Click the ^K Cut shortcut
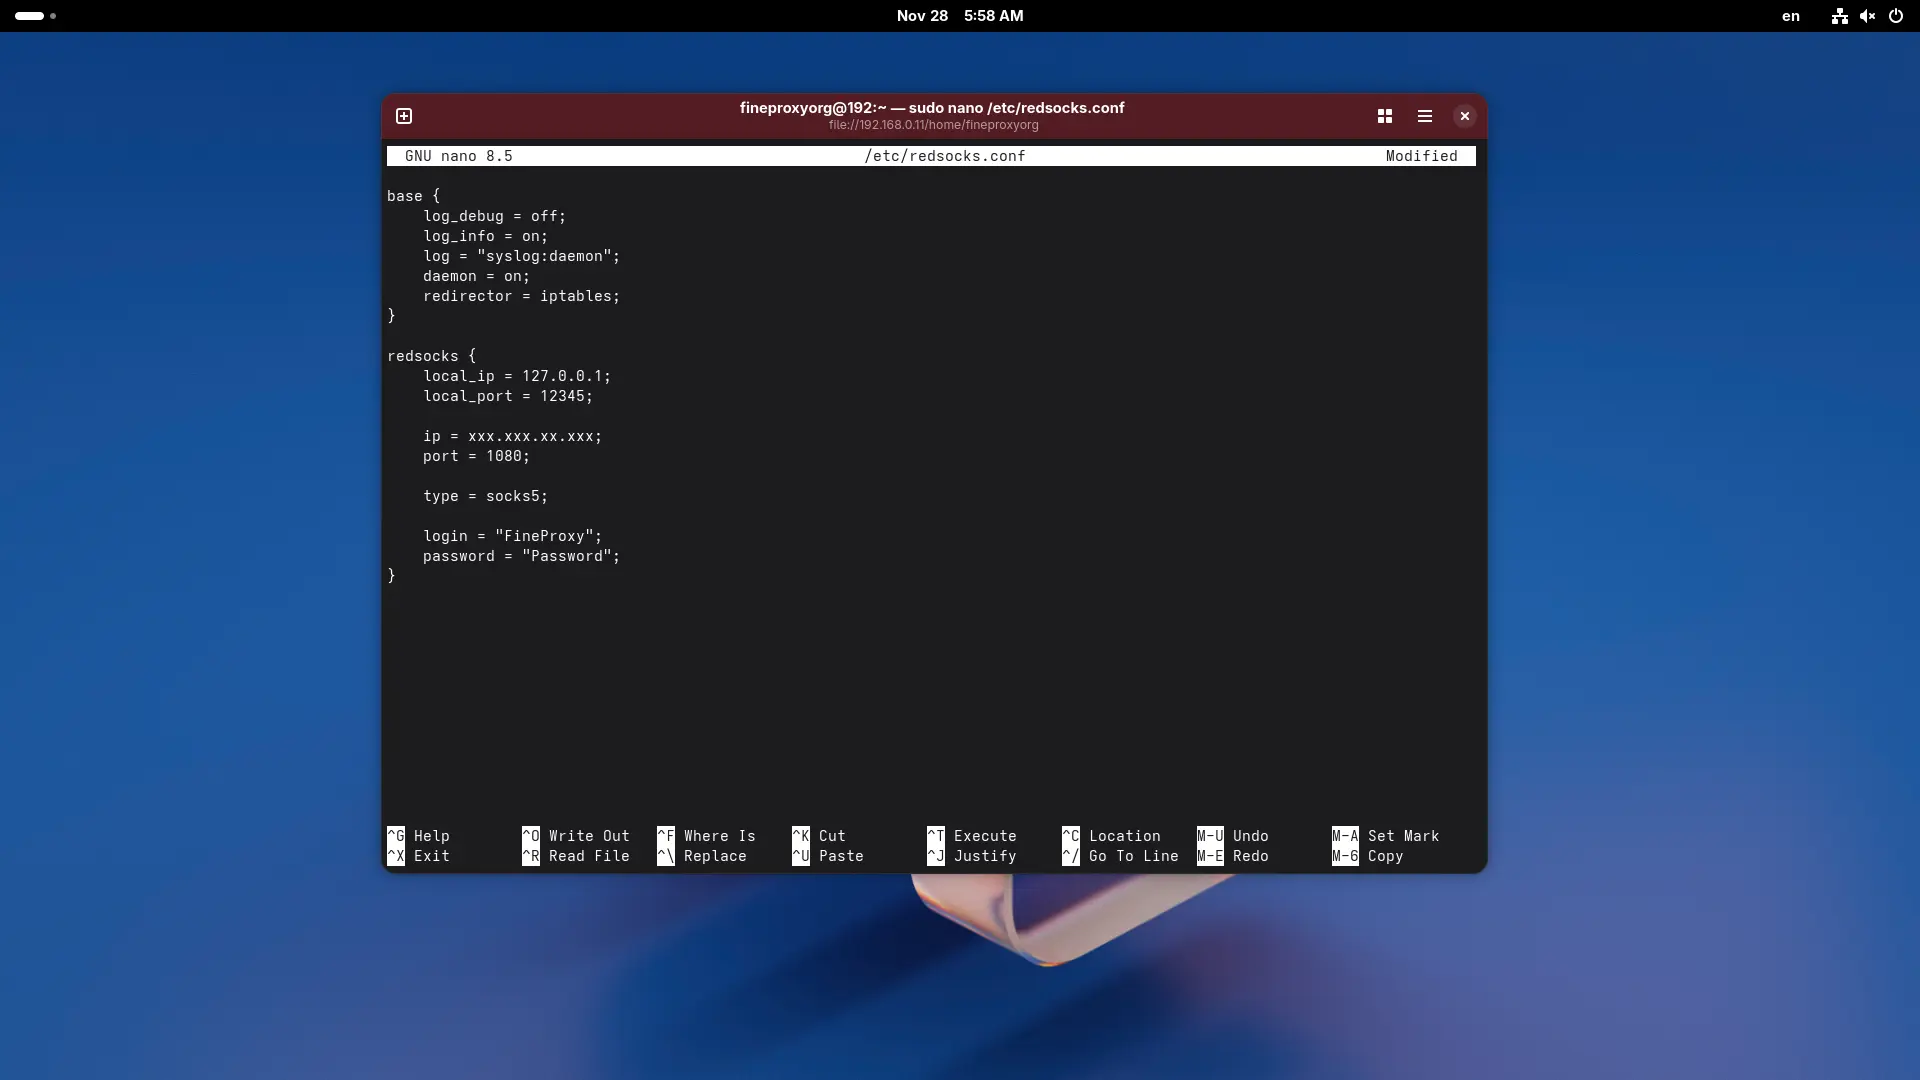Viewport: 1920px width, 1080px height. point(819,836)
